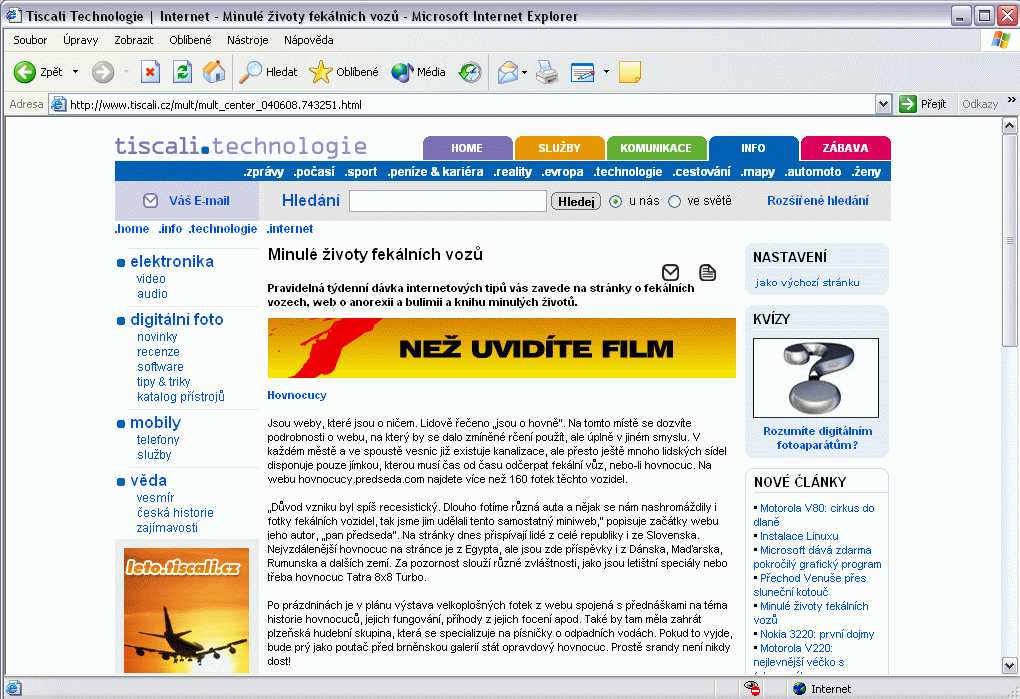1020x699 pixels.
Task: Click Váš E-mail envelope icon
Action: [x=150, y=200]
